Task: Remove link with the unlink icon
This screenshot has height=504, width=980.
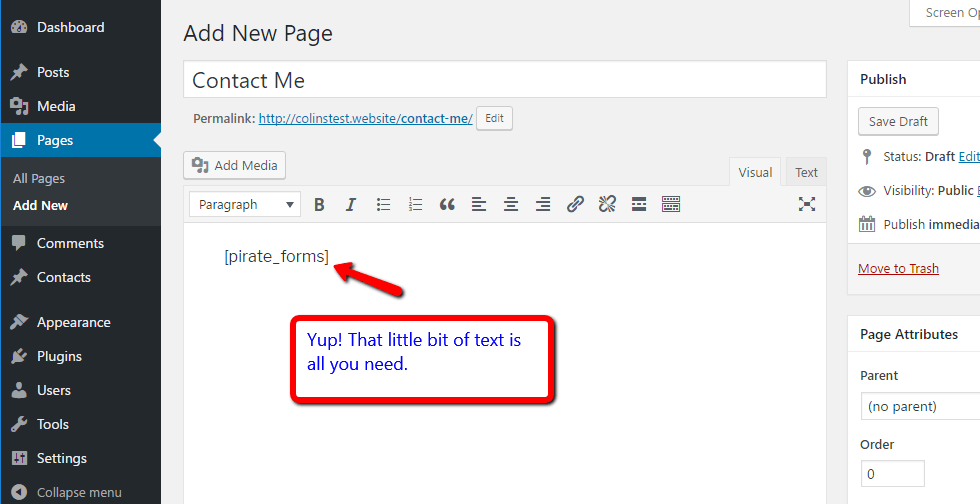Action: coord(607,204)
